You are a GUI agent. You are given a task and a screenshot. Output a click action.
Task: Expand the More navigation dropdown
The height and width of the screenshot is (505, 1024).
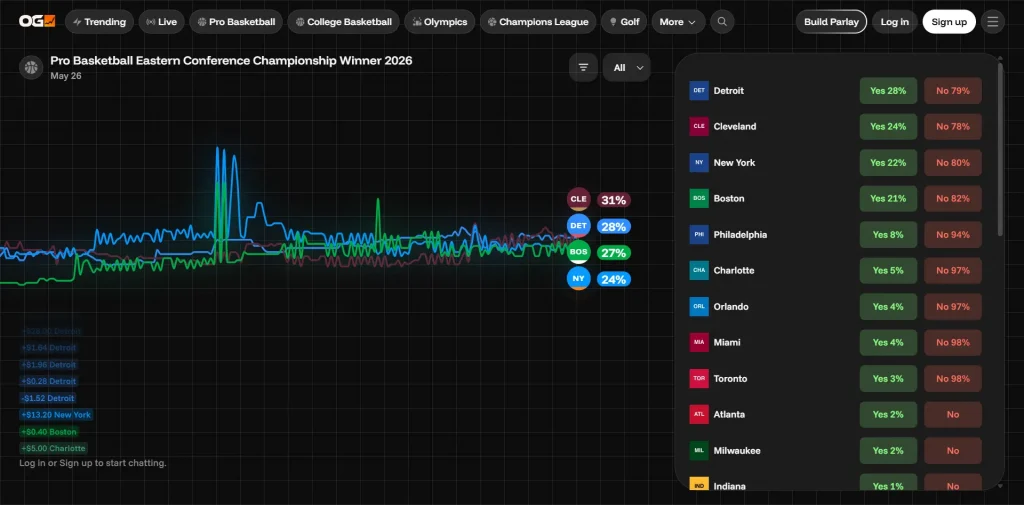tap(677, 22)
